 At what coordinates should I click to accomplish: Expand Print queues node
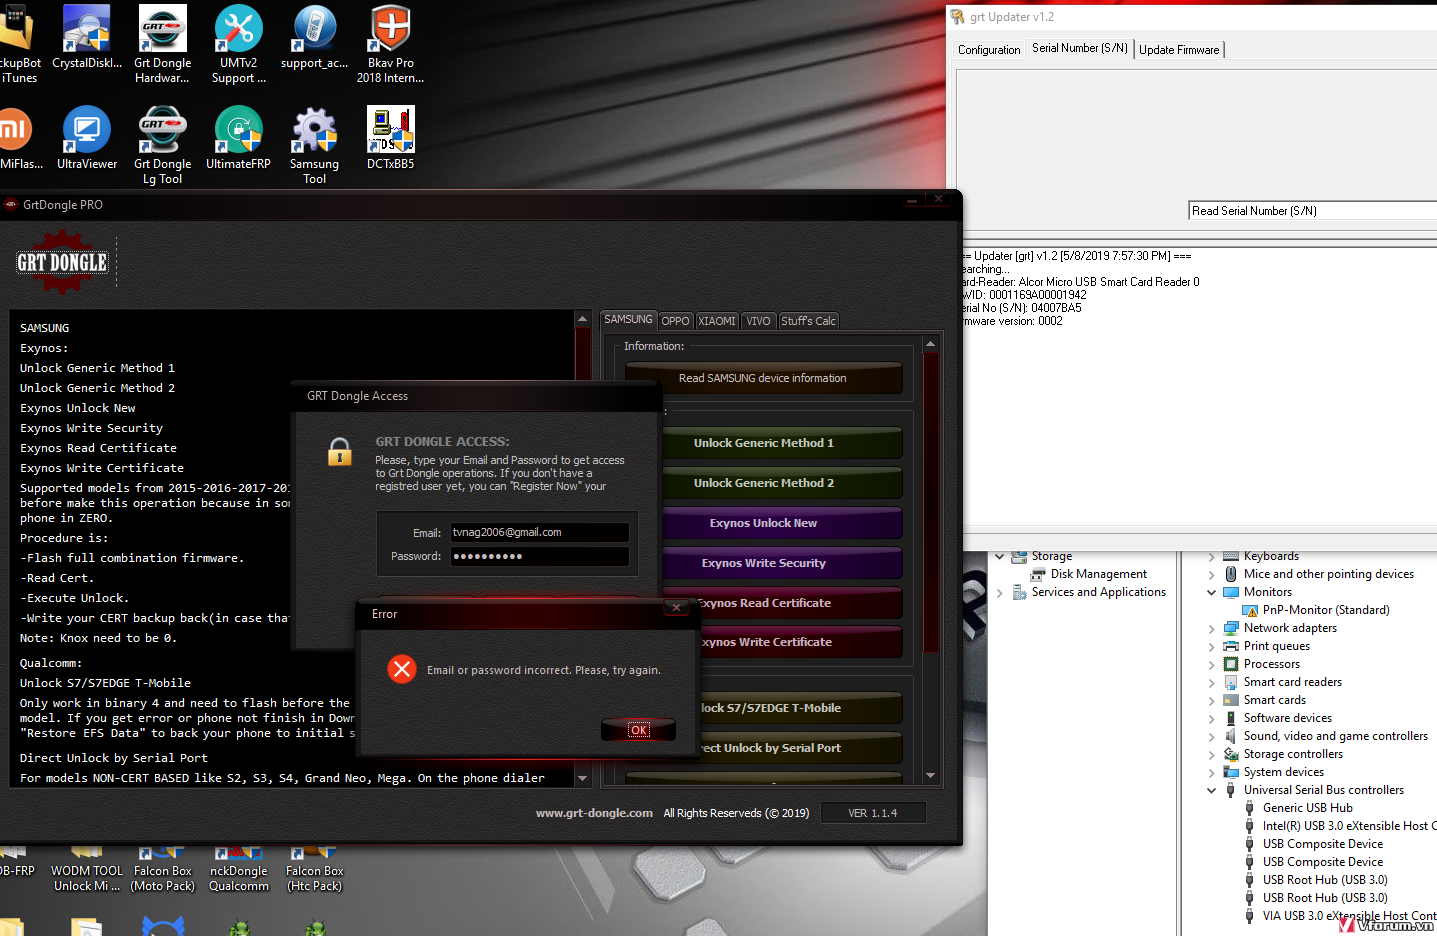tap(1211, 647)
